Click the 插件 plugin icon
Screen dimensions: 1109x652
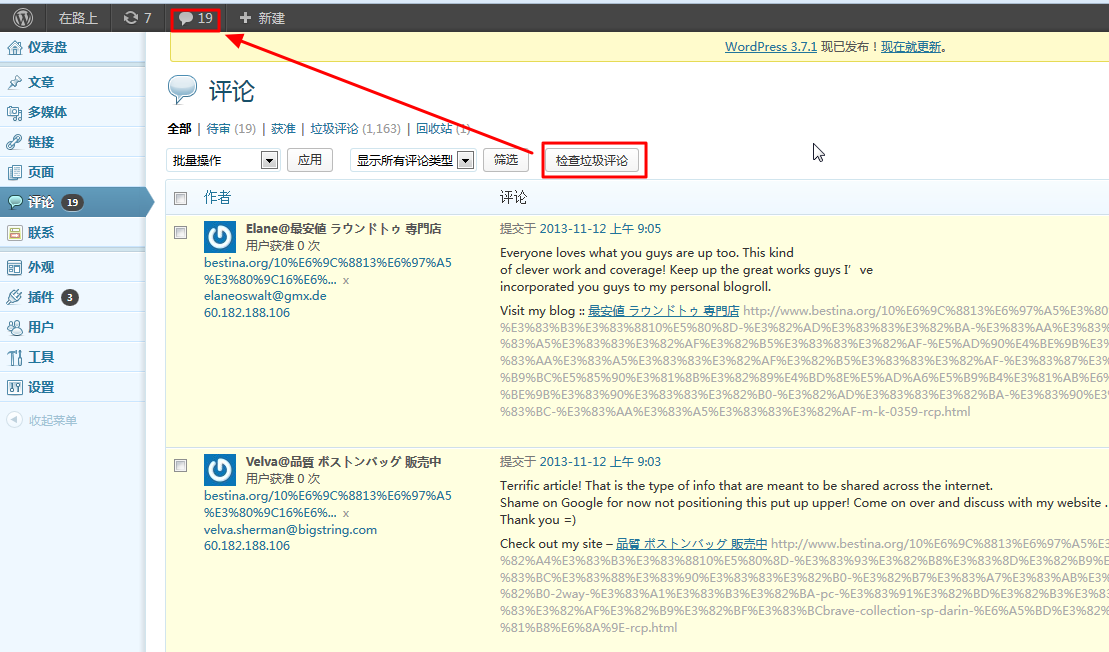(x=14, y=297)
